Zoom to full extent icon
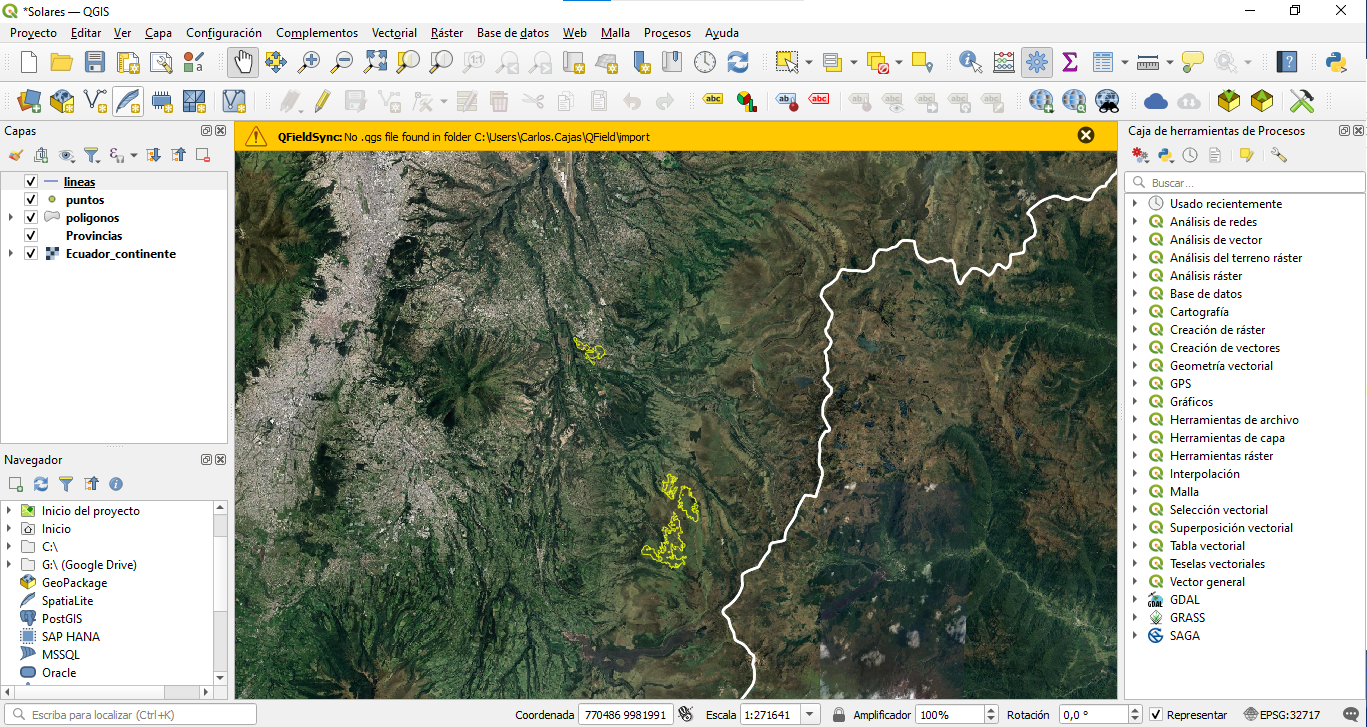 click(375, 62)
